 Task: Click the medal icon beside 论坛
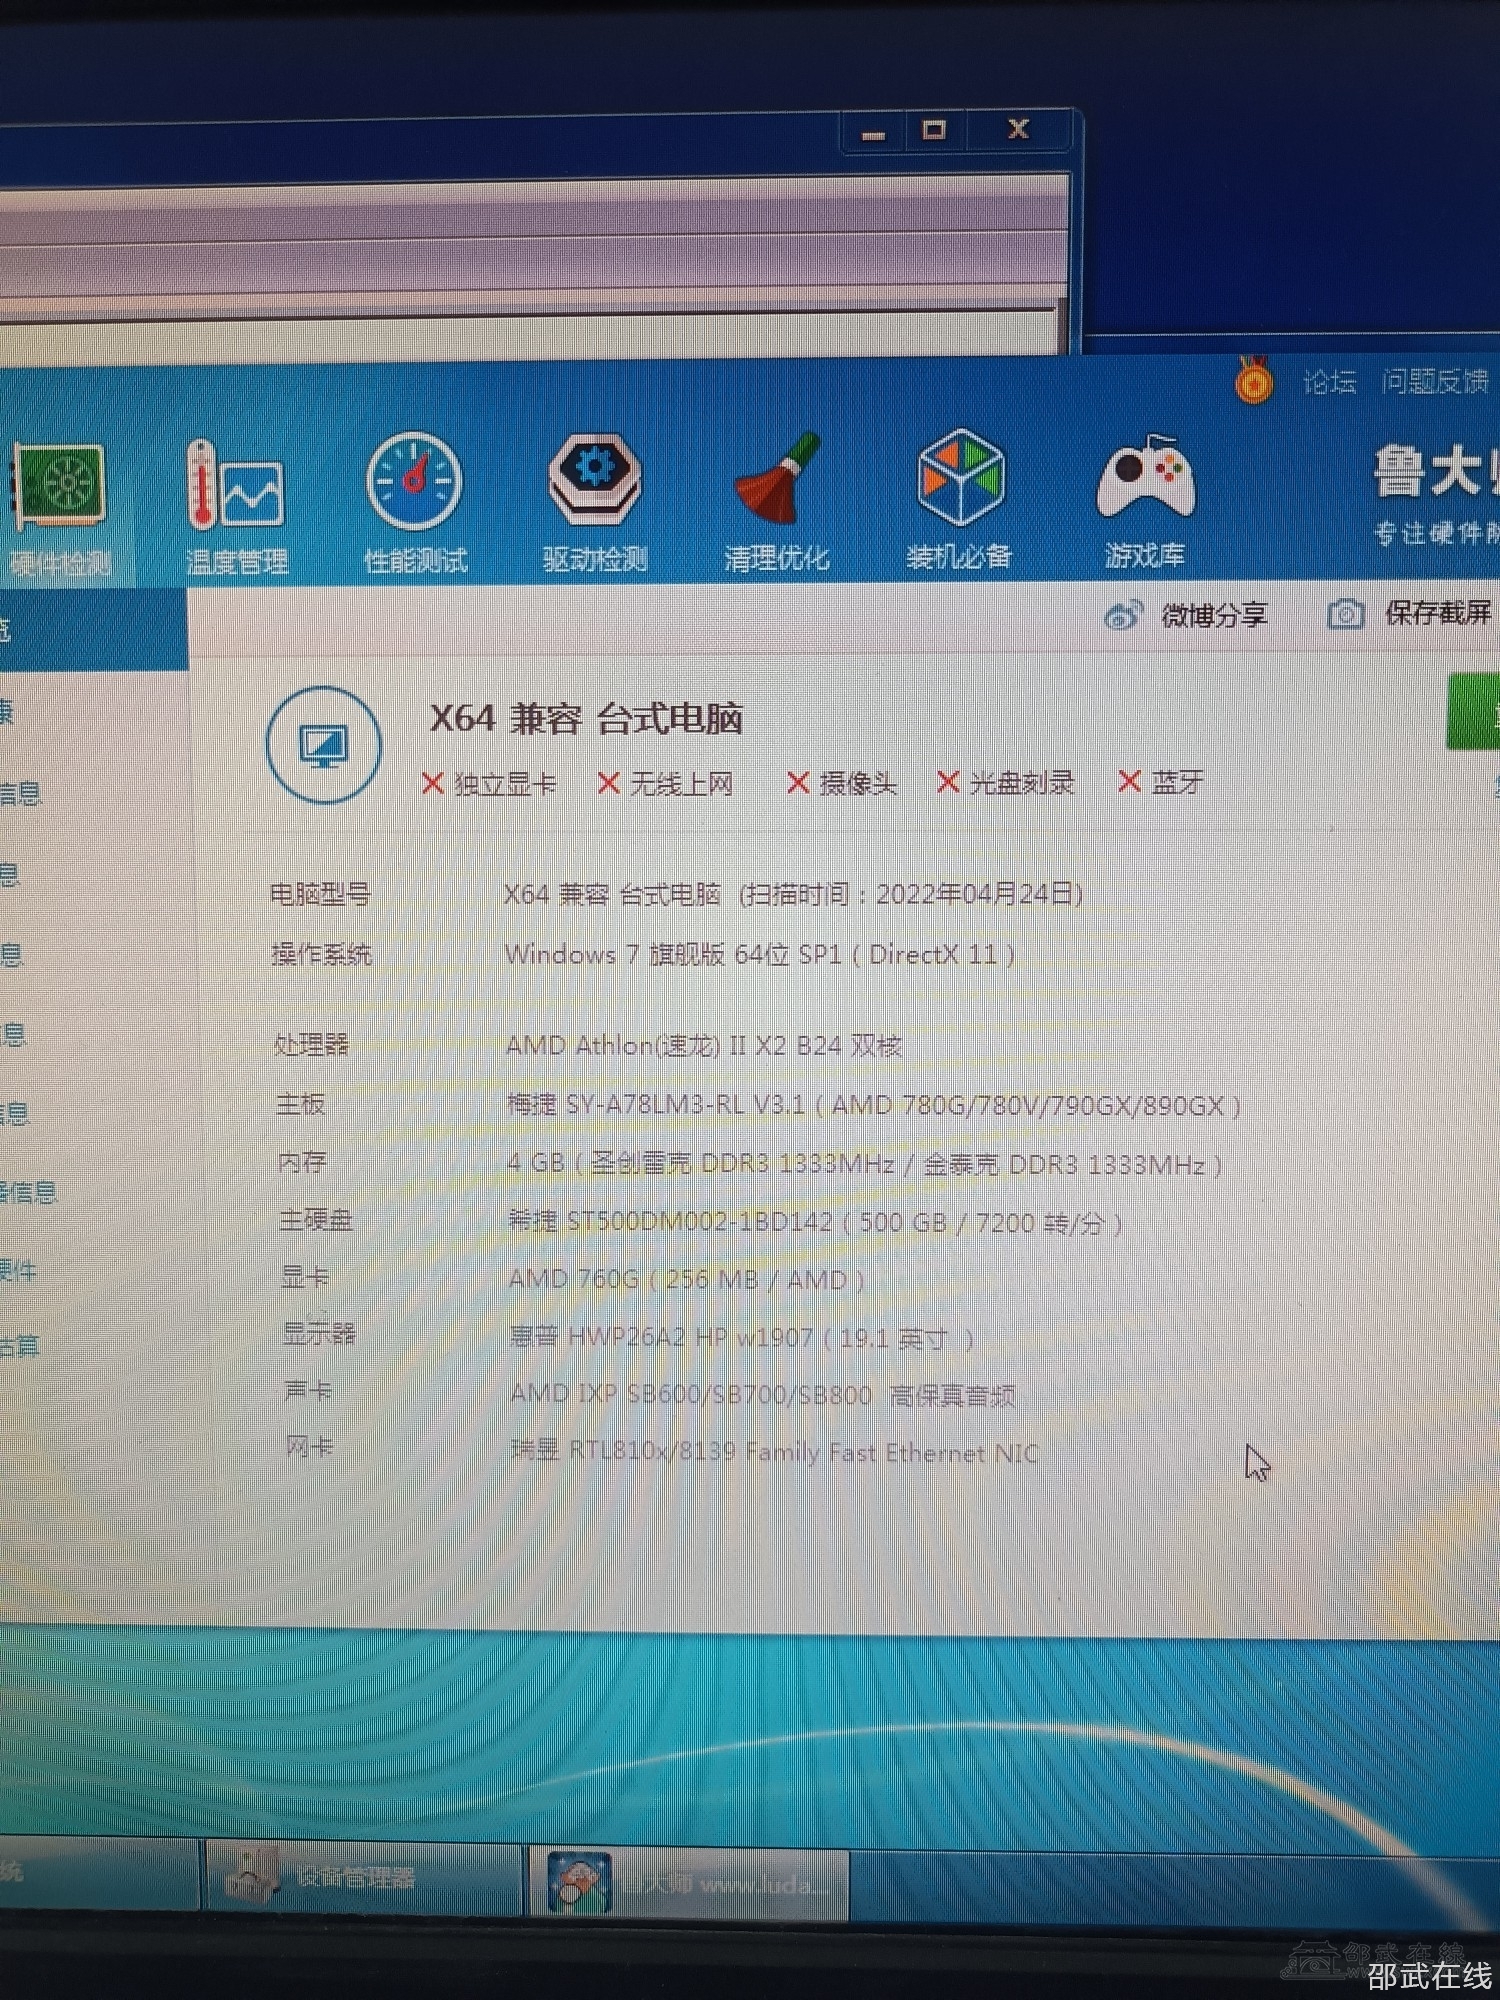tap(1253, 381)
